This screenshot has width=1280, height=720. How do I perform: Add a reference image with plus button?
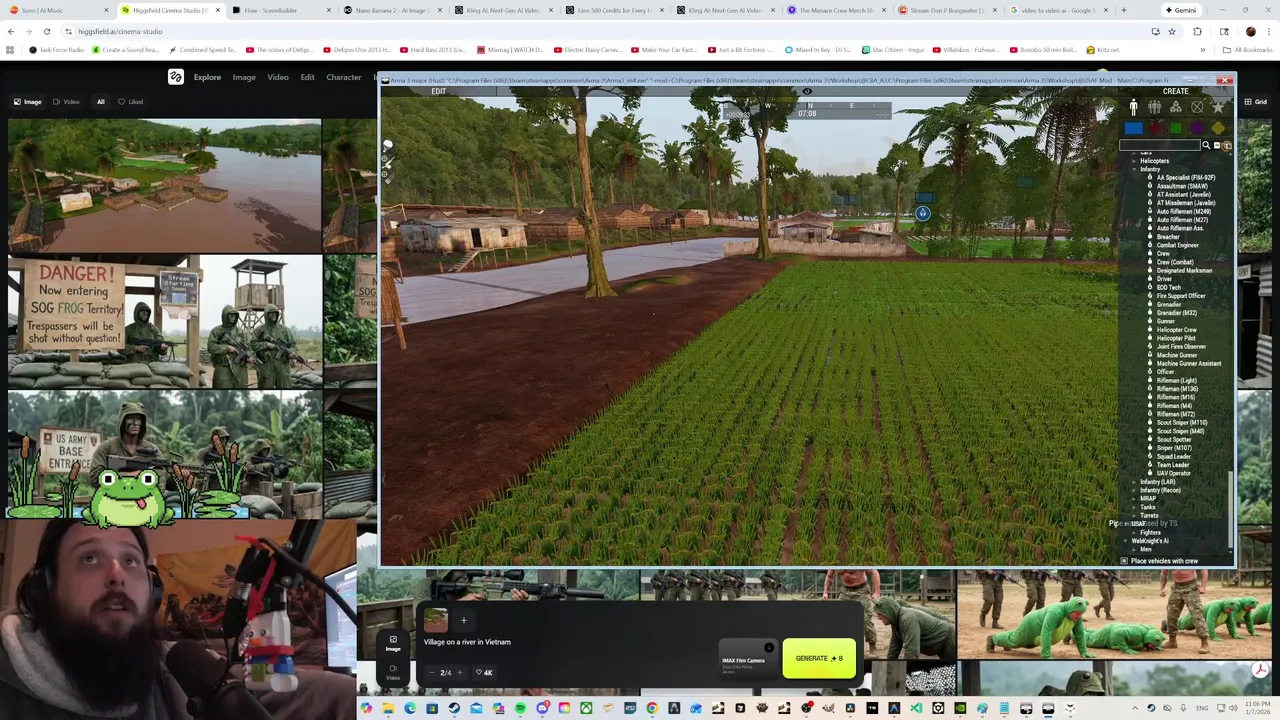[x=463, y=620]
